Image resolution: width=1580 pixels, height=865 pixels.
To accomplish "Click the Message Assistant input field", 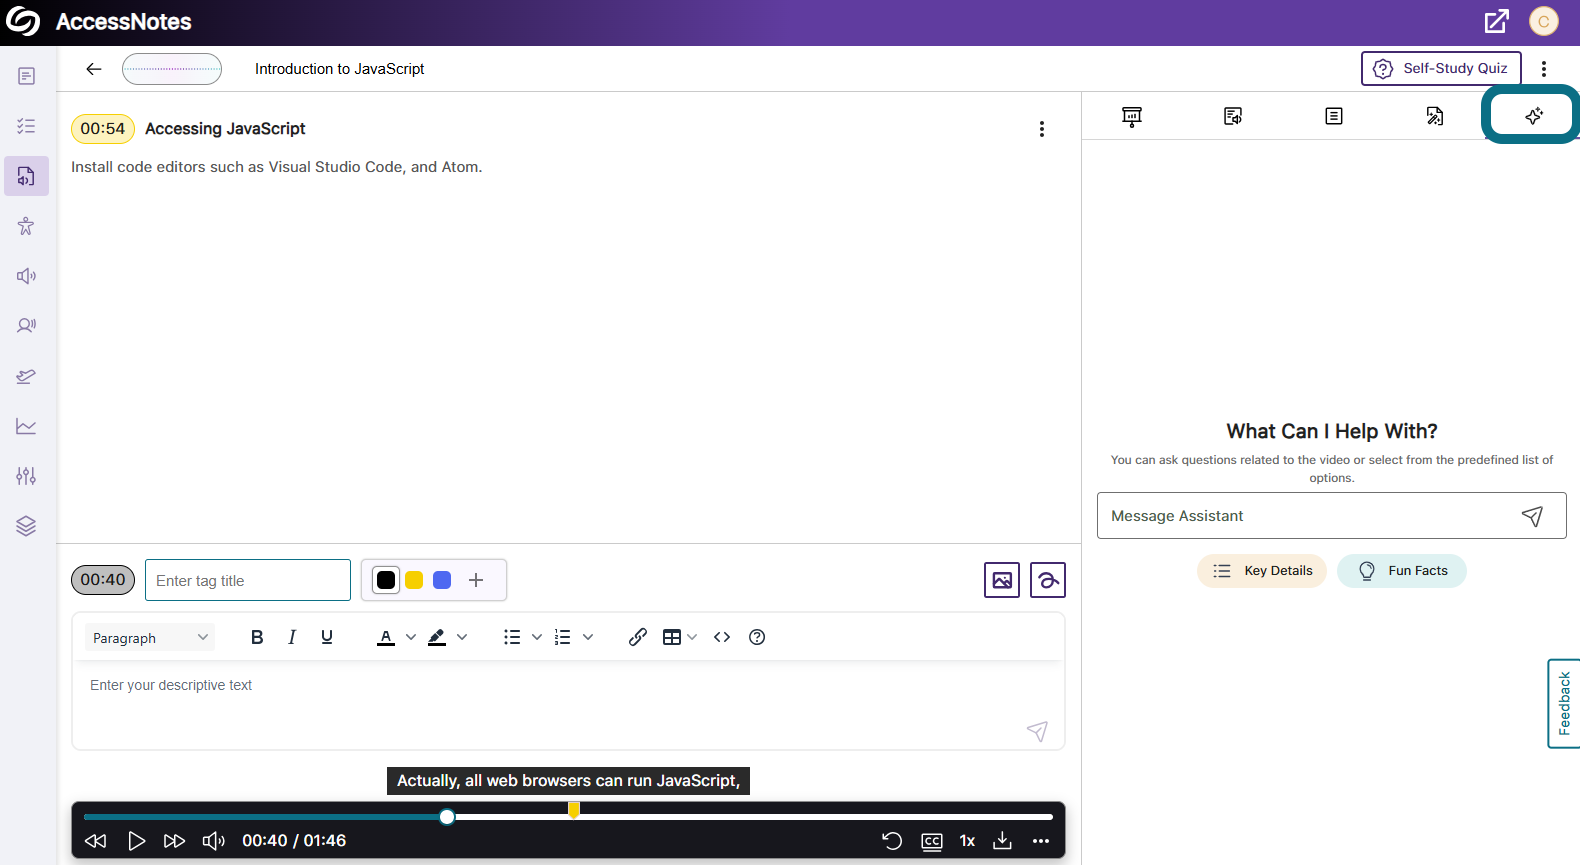I will coord(1332,516).
